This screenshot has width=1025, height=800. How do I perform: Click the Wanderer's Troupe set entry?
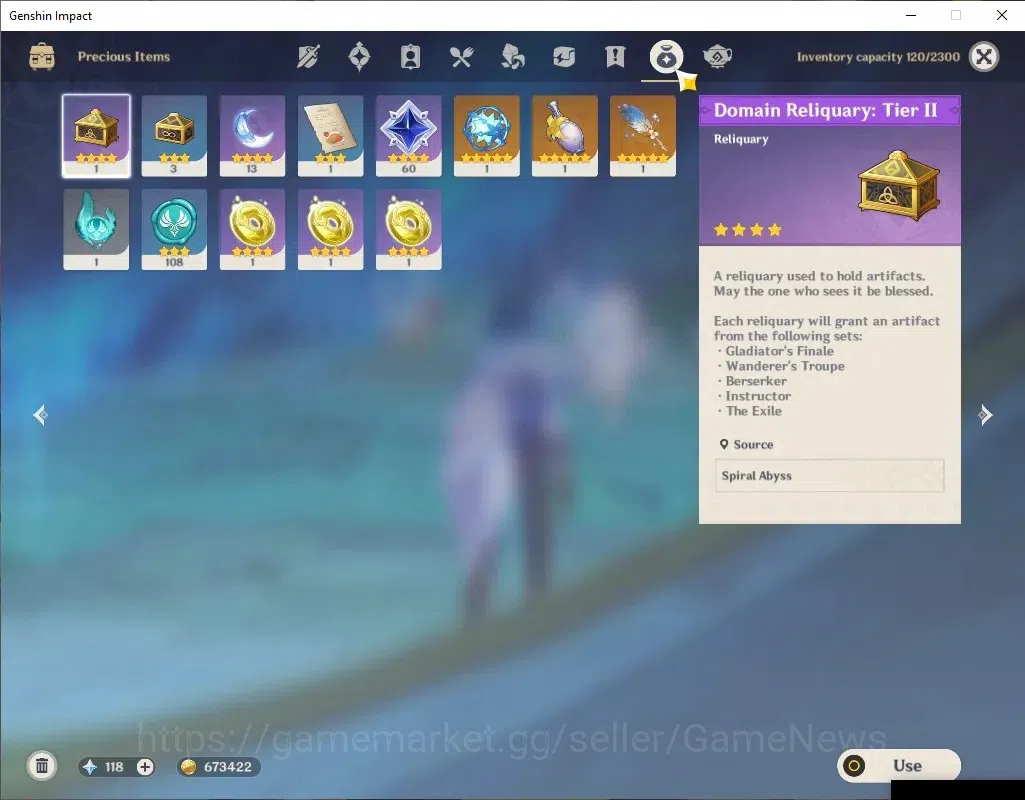pyautogui.click(x=785, y=366)
